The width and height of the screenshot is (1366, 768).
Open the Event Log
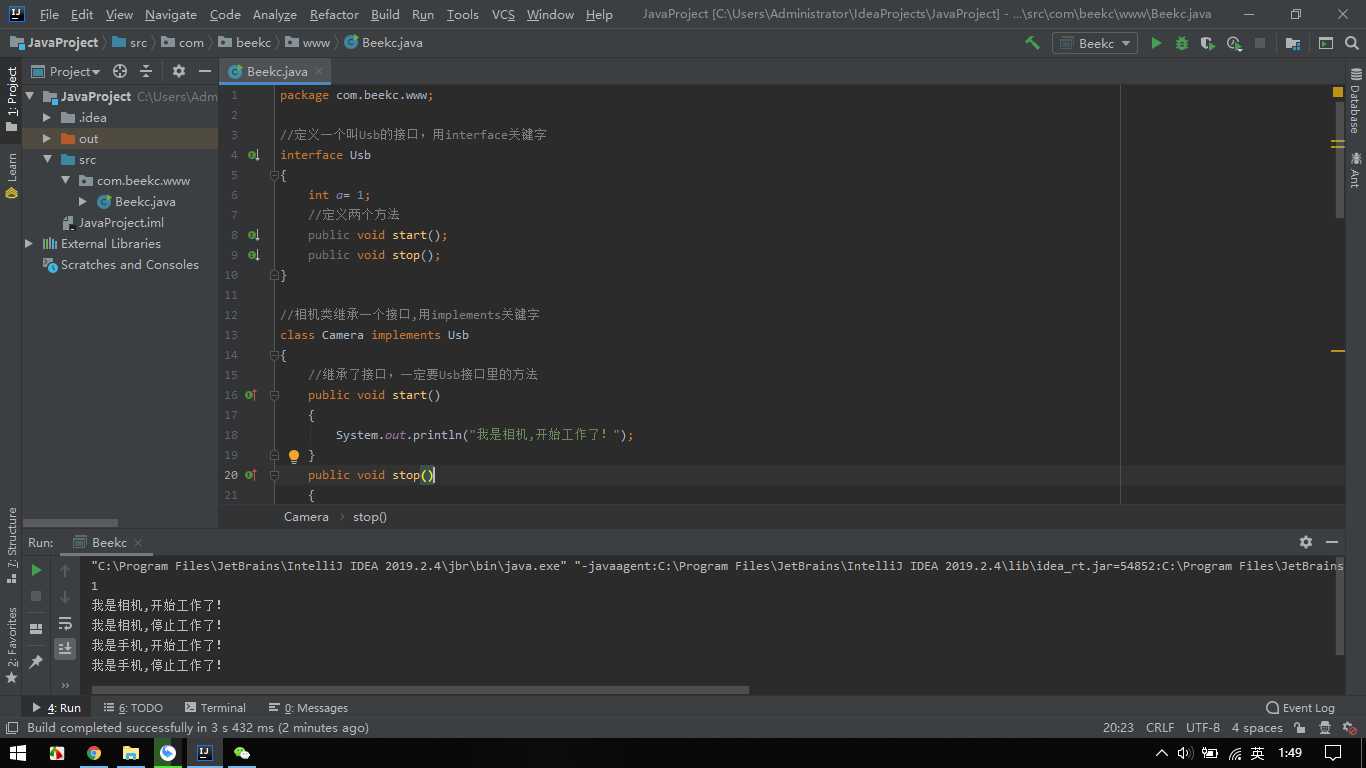[x=1300, y=708]
